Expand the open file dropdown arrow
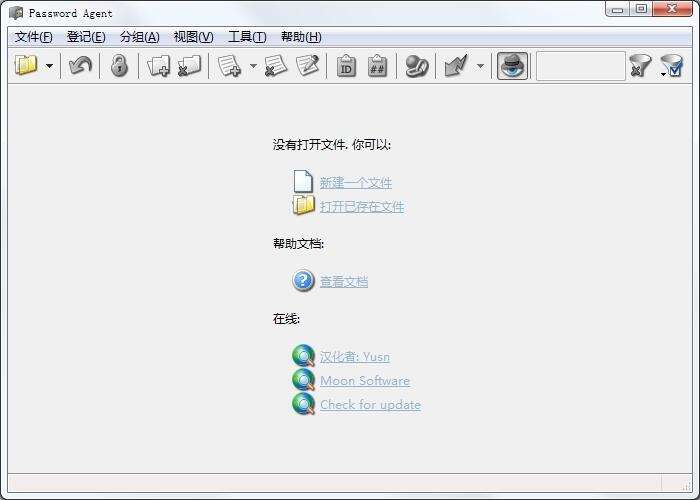This screenshot has width=700, height=500. [x=50, y=66]
